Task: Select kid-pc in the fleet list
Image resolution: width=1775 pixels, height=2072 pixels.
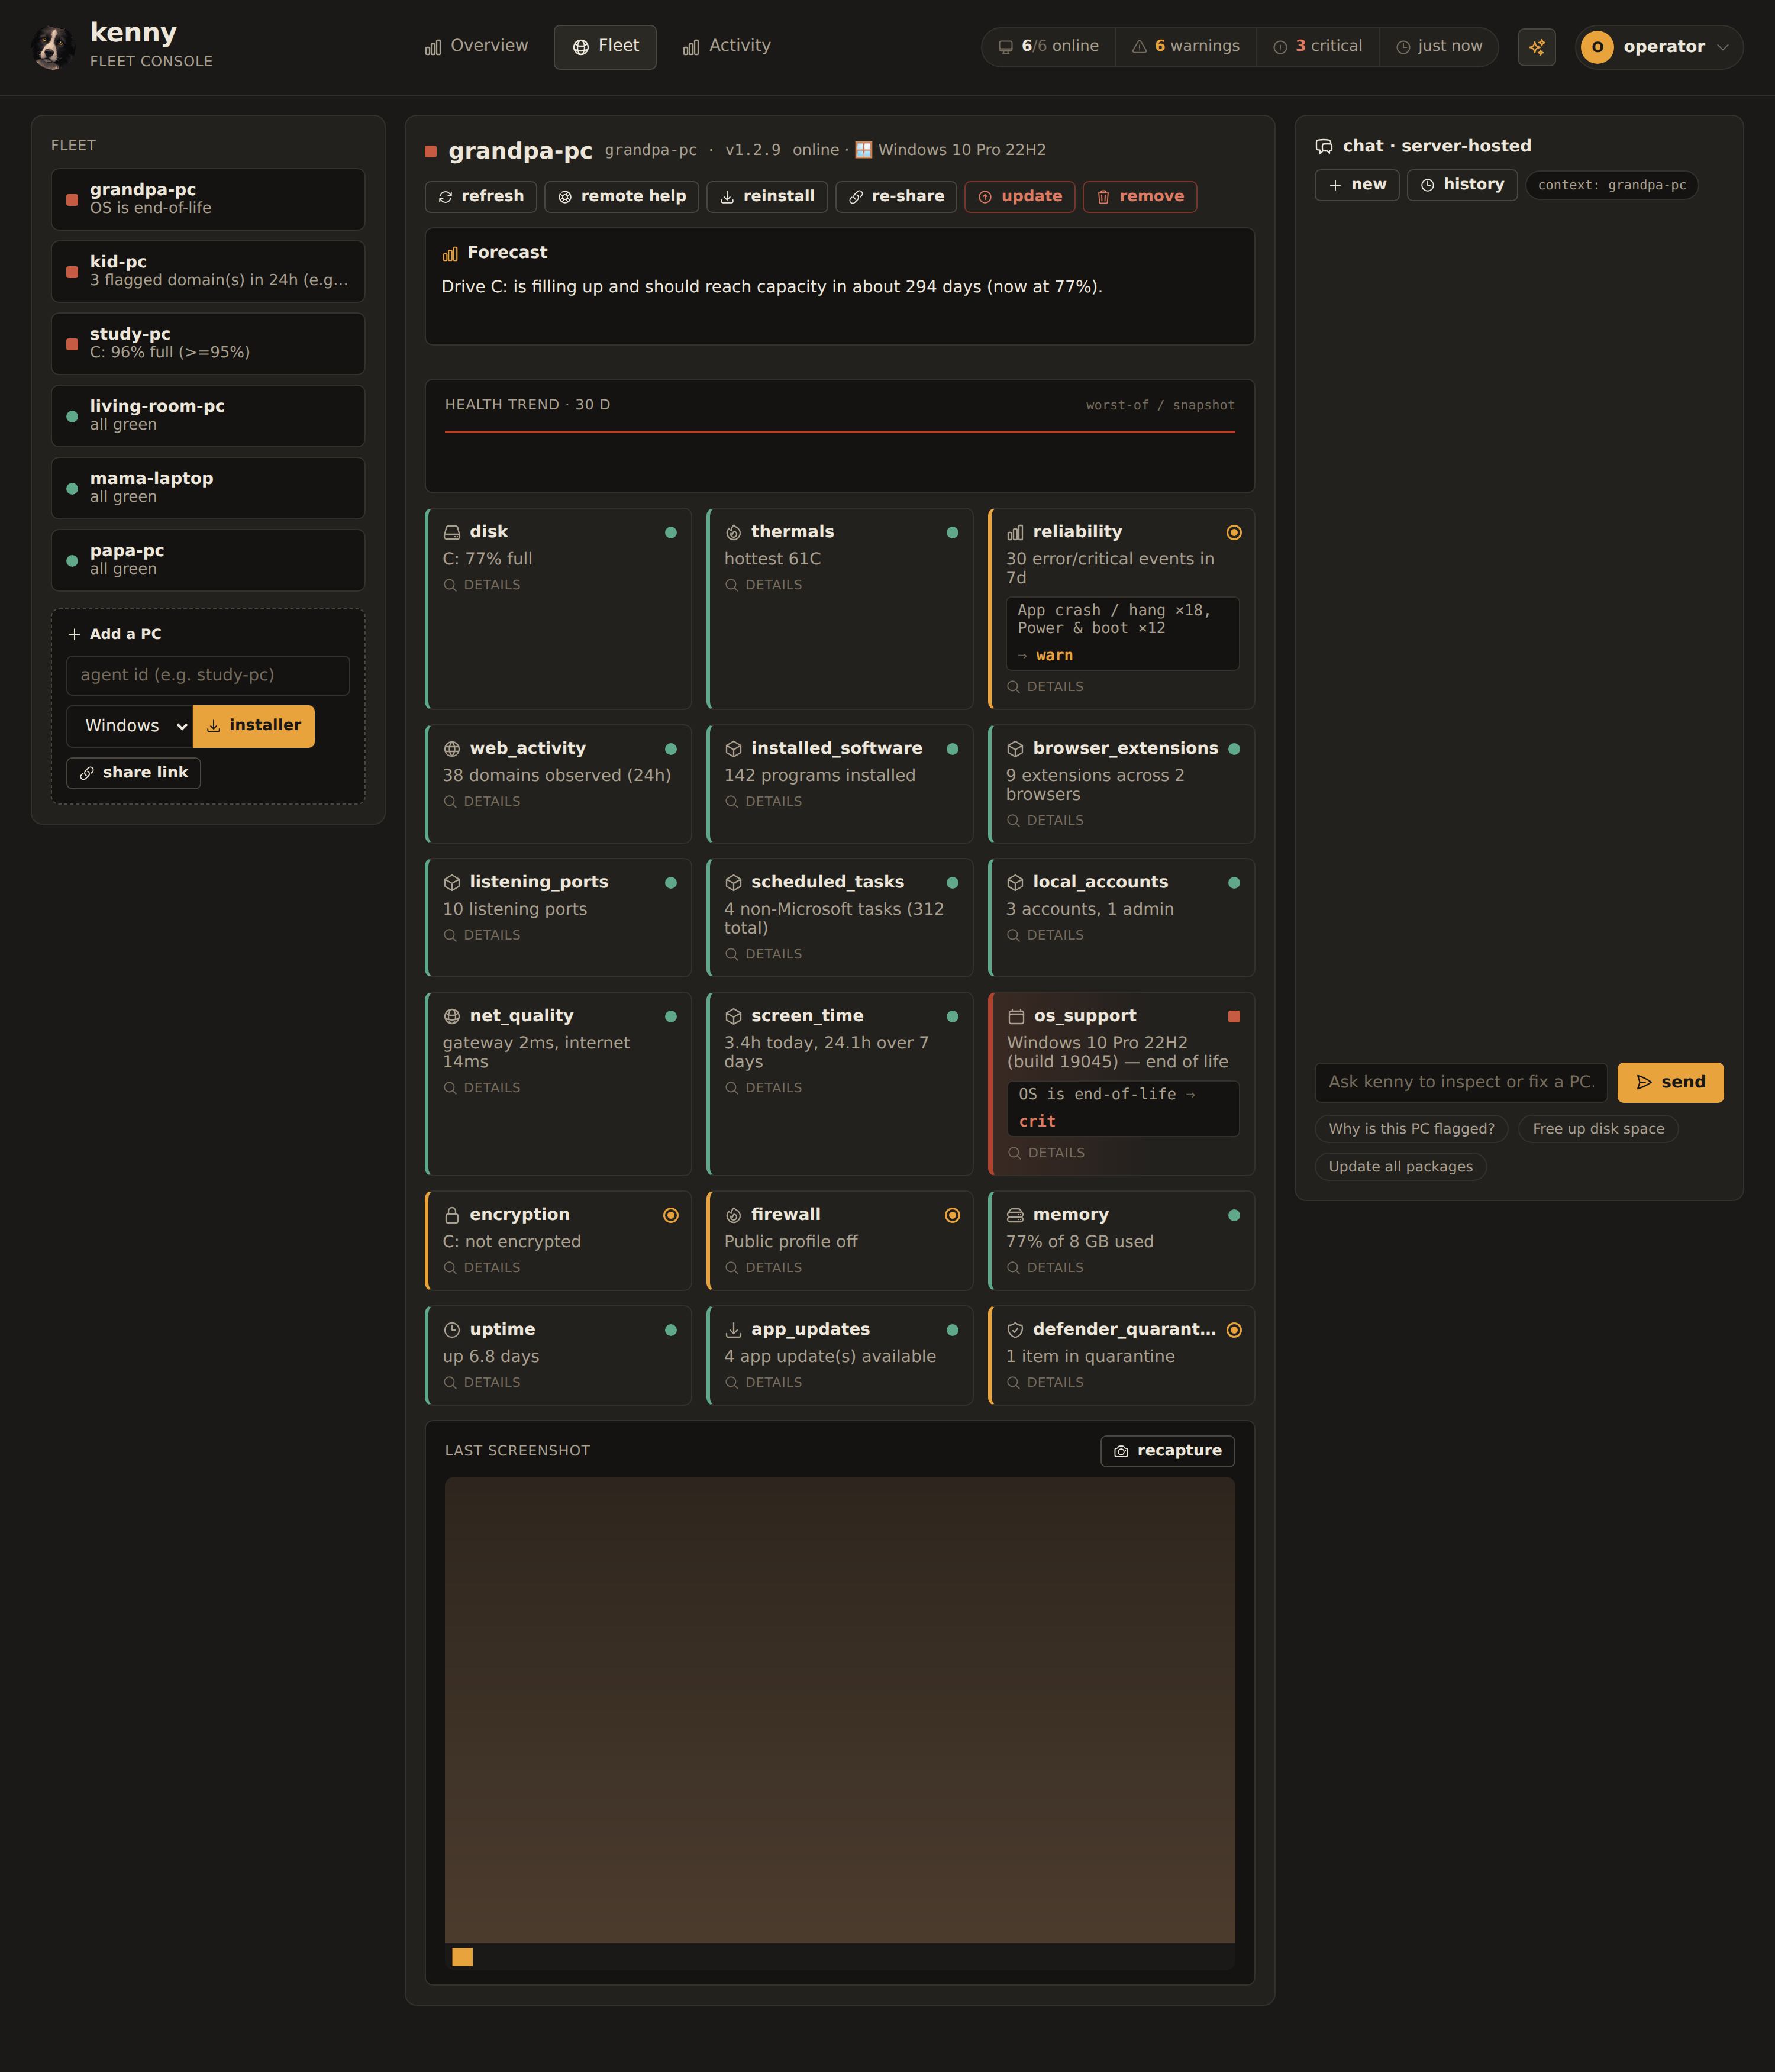Action: pyautogui.click(x=208, y=271)
